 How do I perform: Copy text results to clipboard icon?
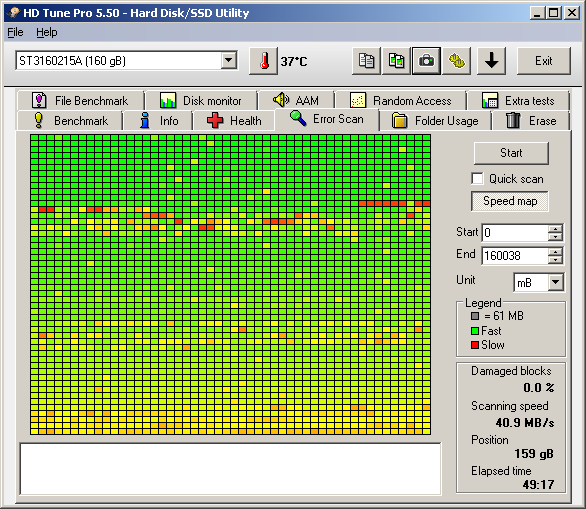[366, 61]
